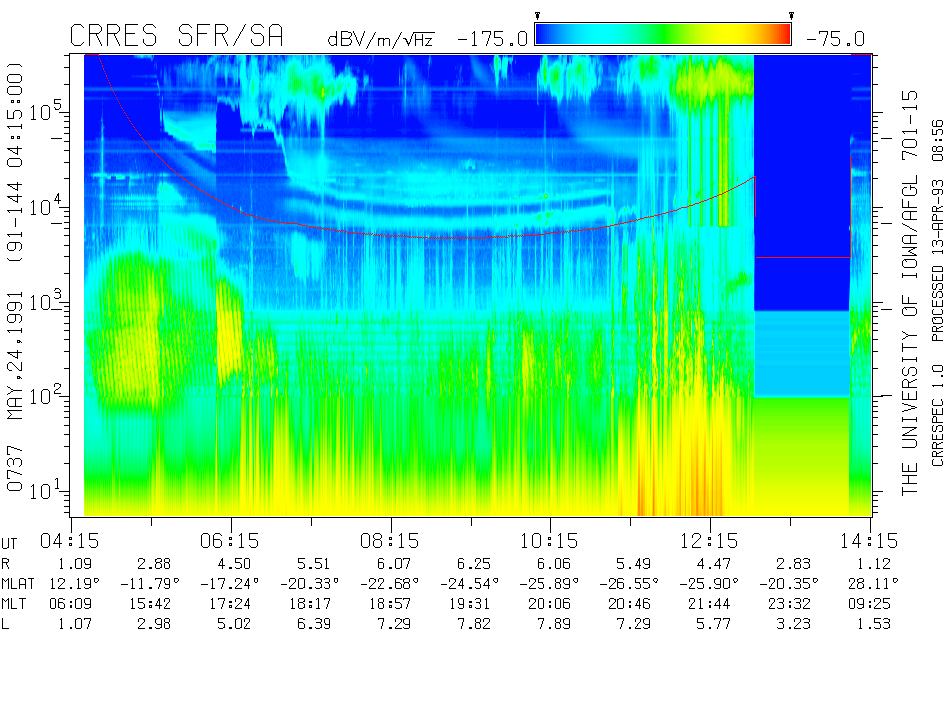Click the 04:15 UT time label

click(70, 541)
